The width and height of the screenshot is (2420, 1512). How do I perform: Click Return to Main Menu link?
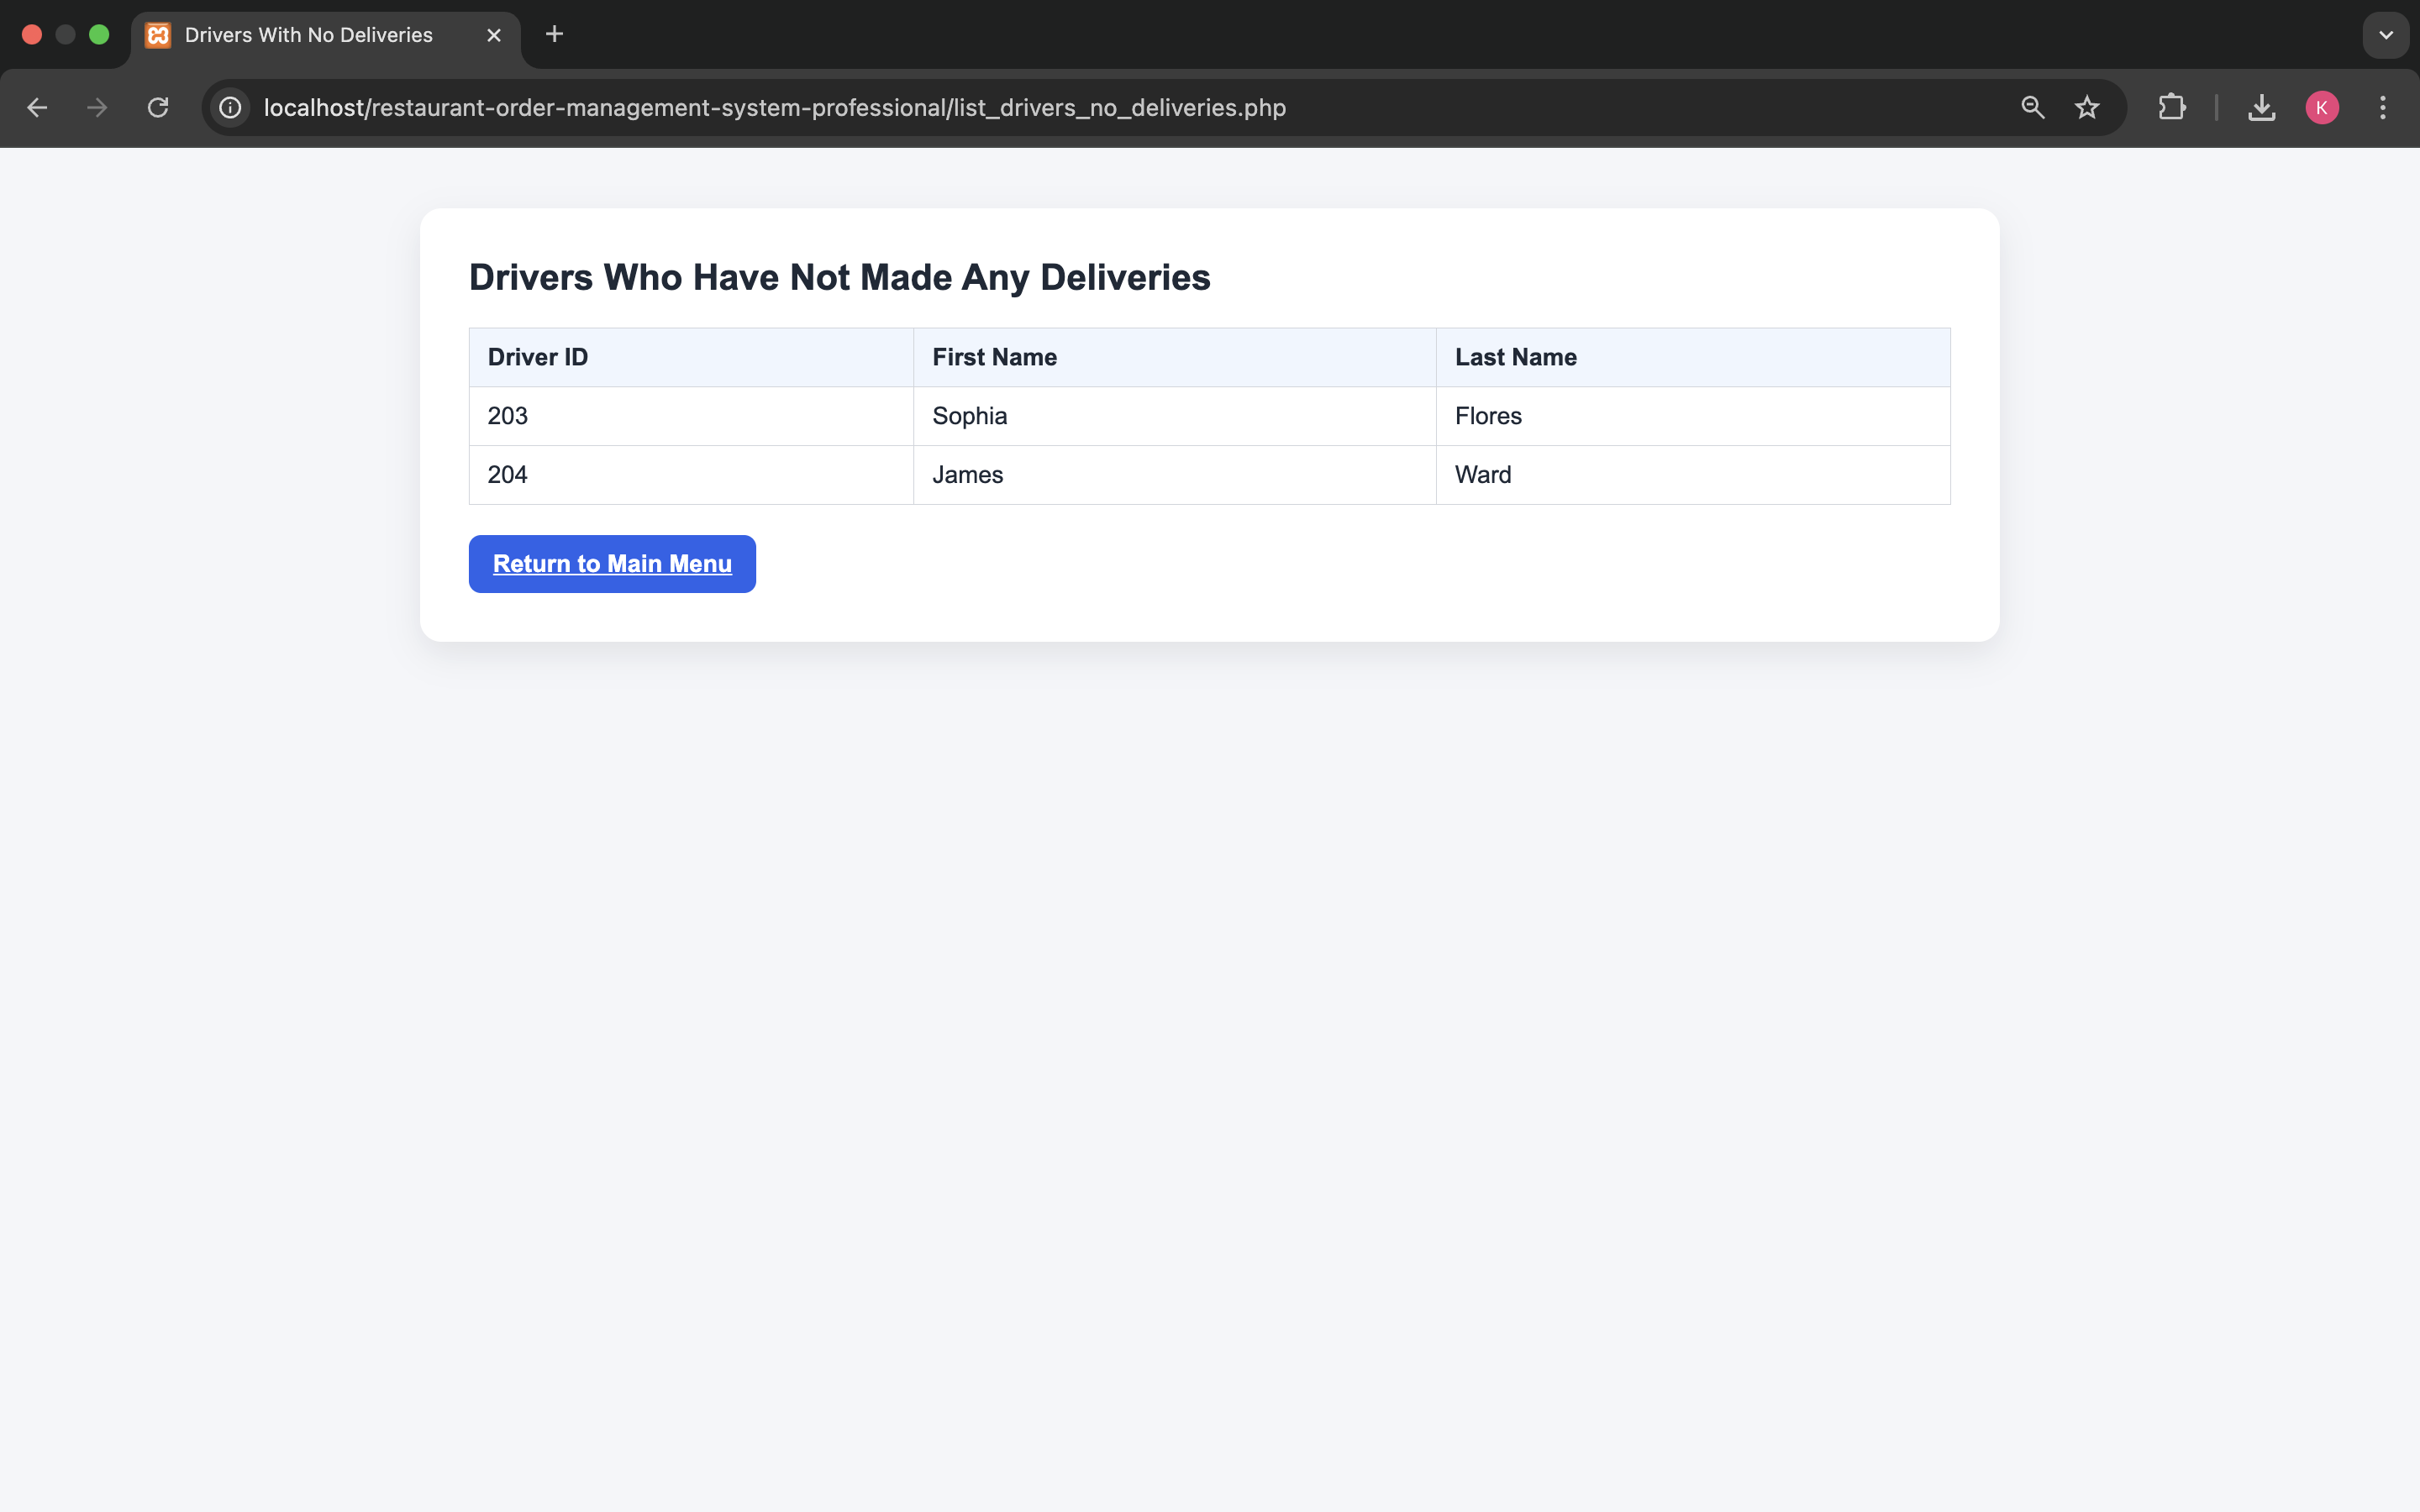(612, 564)
